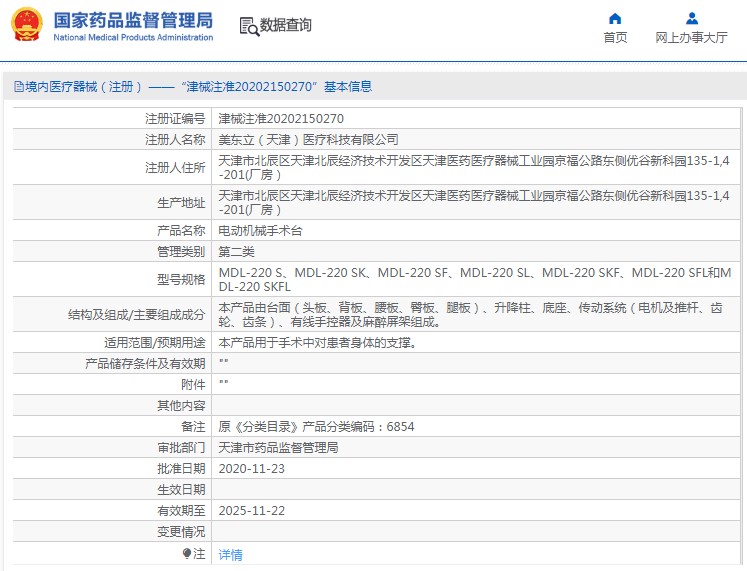Image resolution: width=747 pixels, height=571 pixels.
Task: Open the 详情 details link
Action: (231, 554)
